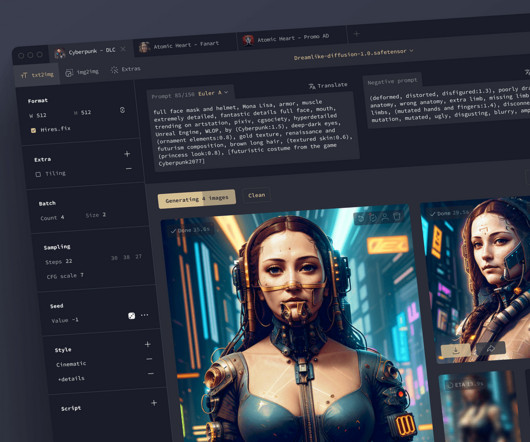The height and width of the screenshot is (442, 530).
Task: Click the txt2img tab icon
Action: 24,76
